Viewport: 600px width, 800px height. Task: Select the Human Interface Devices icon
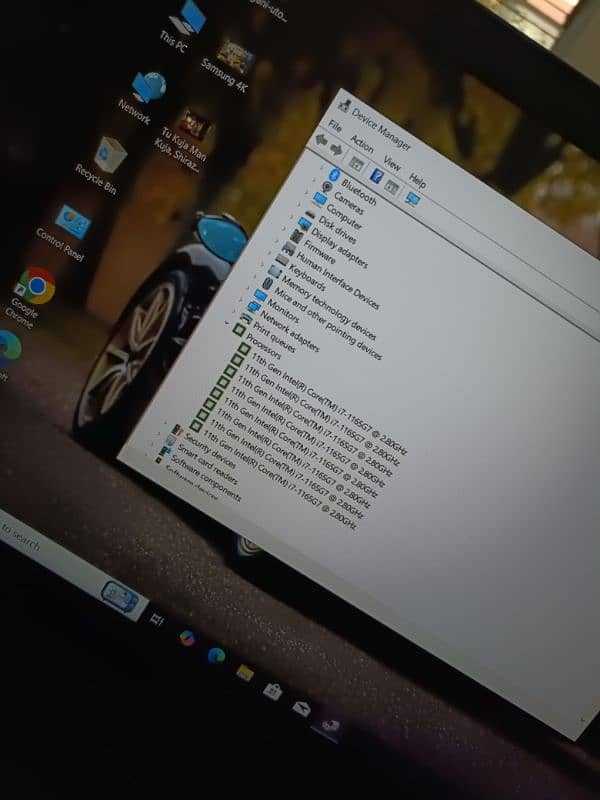click(x=289, y=248)
